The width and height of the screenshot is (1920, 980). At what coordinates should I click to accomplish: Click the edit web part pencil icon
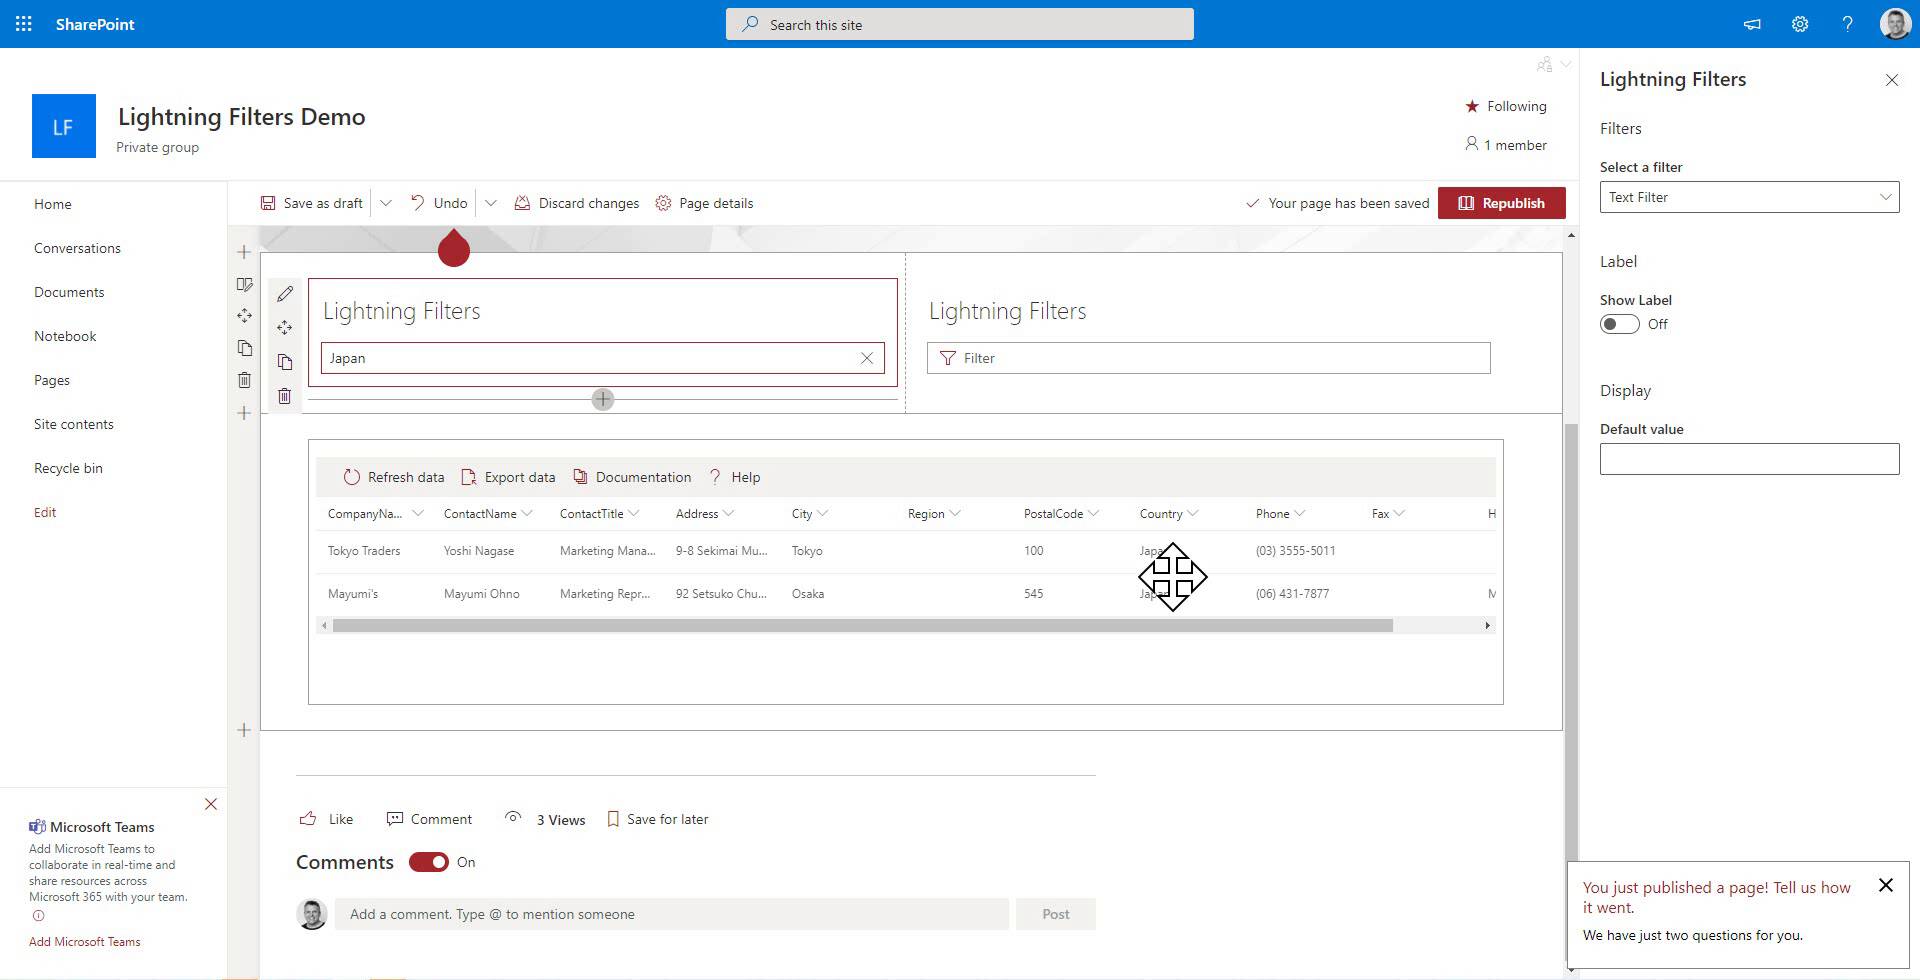pyautogui.click(x=285, y=294)
